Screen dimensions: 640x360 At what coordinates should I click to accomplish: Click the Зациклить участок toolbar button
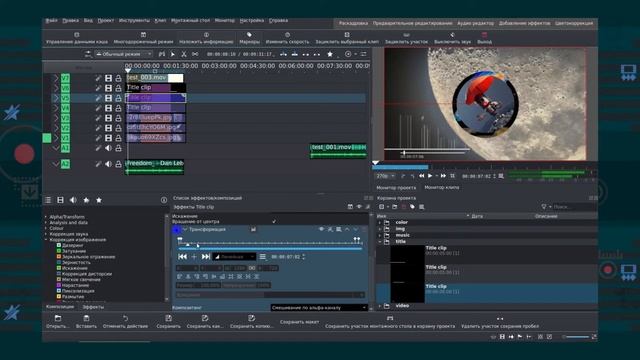[x=407, y=38]
